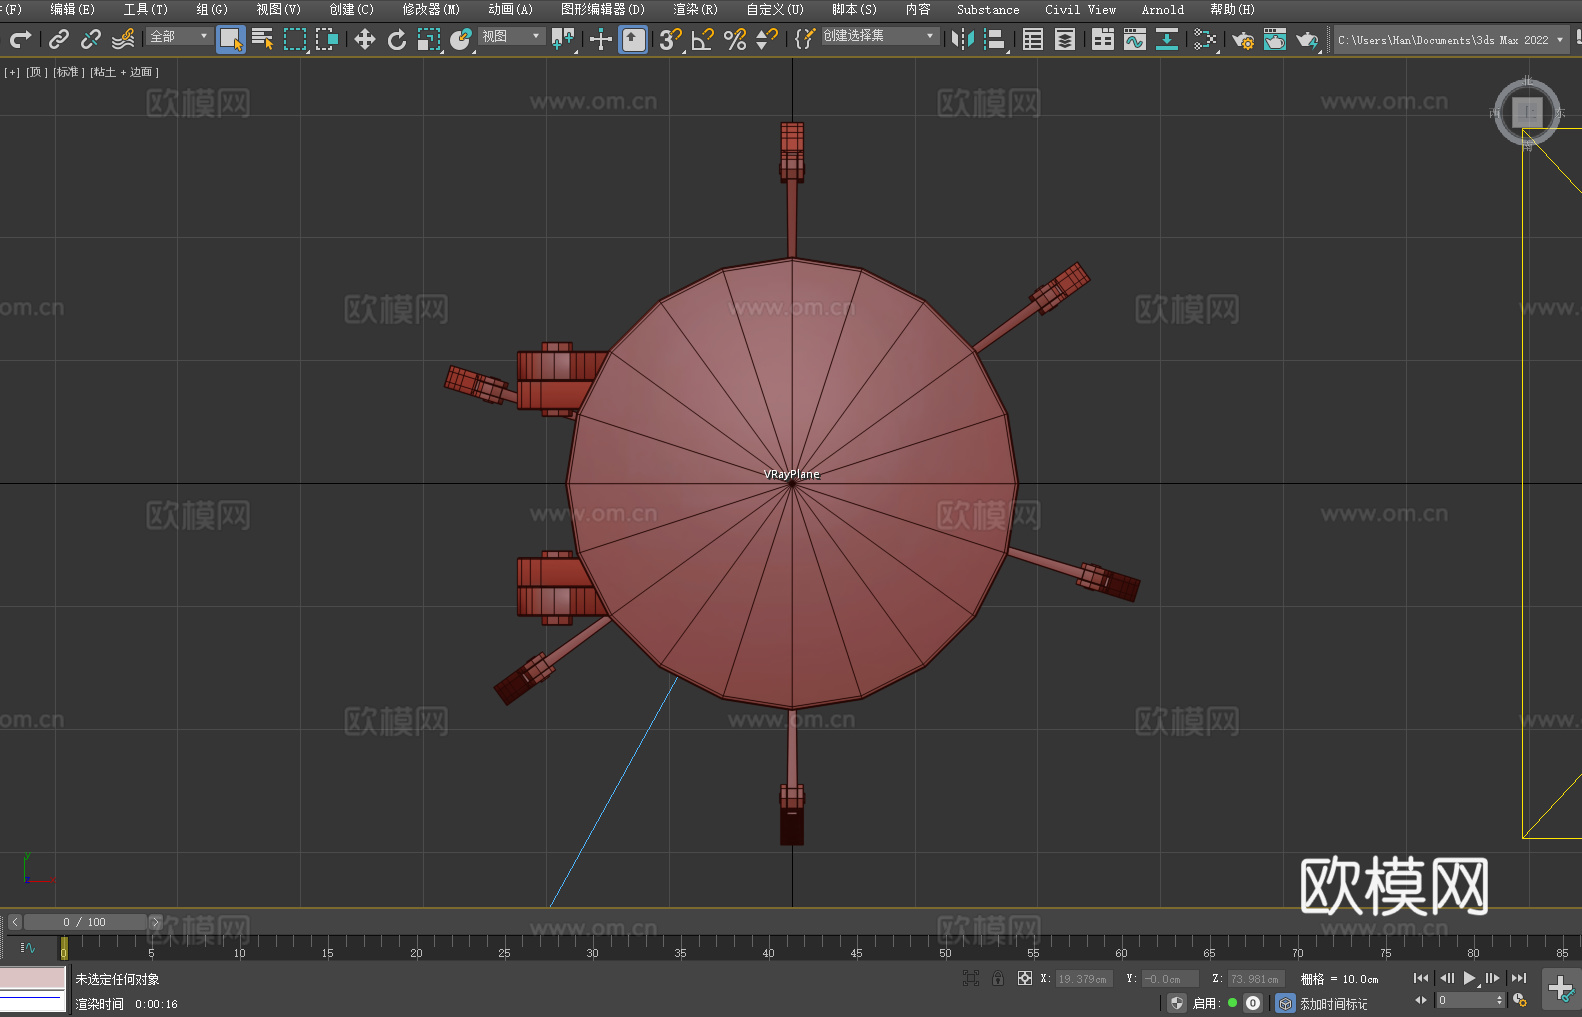Click Render Production teapot icon
This screenshot has width=1582, height=1017.
1307,39
